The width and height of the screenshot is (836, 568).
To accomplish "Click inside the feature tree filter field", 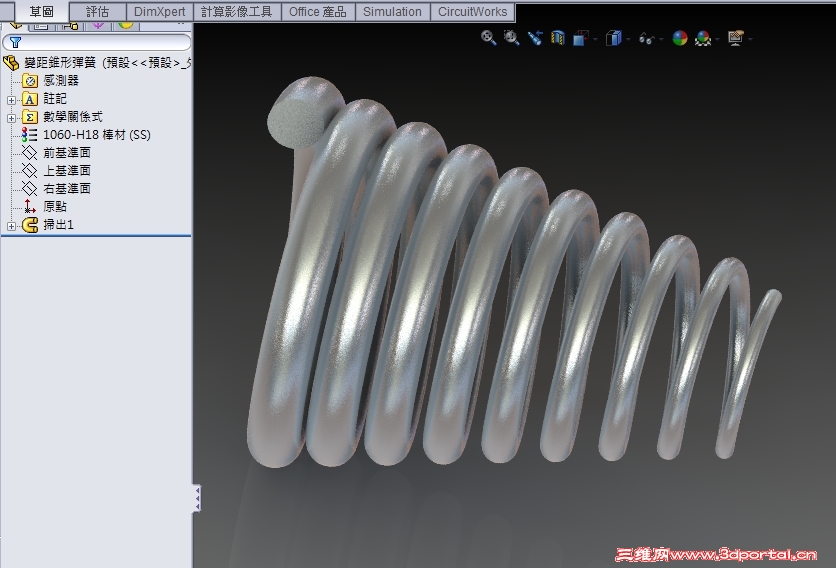I will click(97, 42).
